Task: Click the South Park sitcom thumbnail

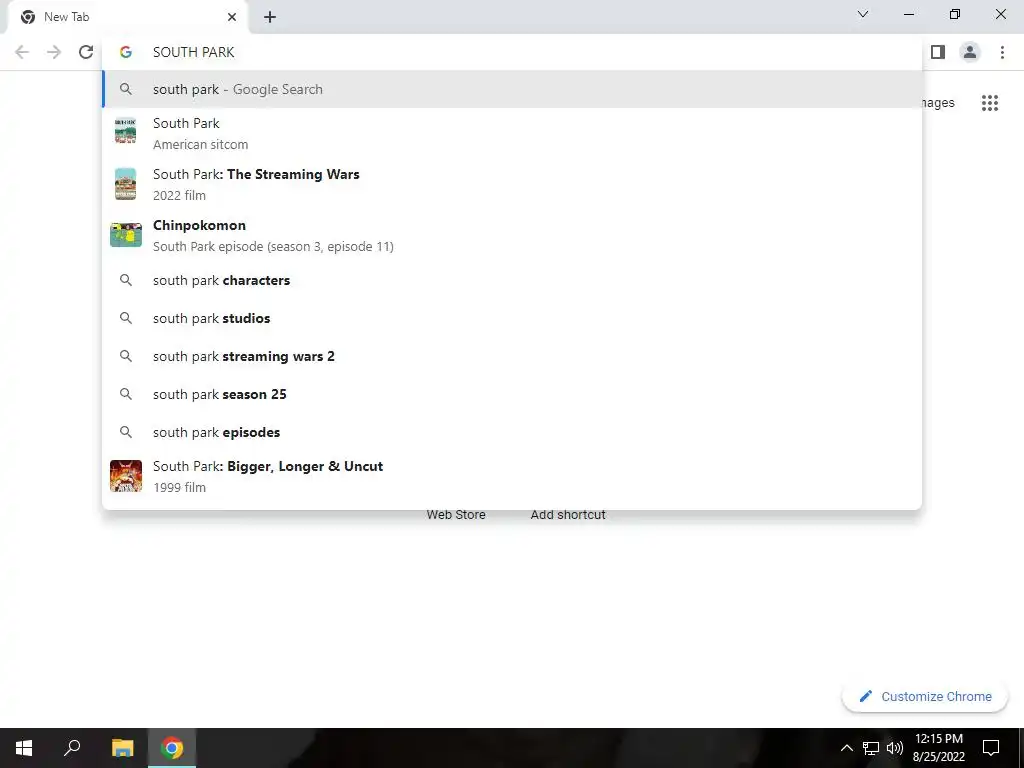Action: 125,131
